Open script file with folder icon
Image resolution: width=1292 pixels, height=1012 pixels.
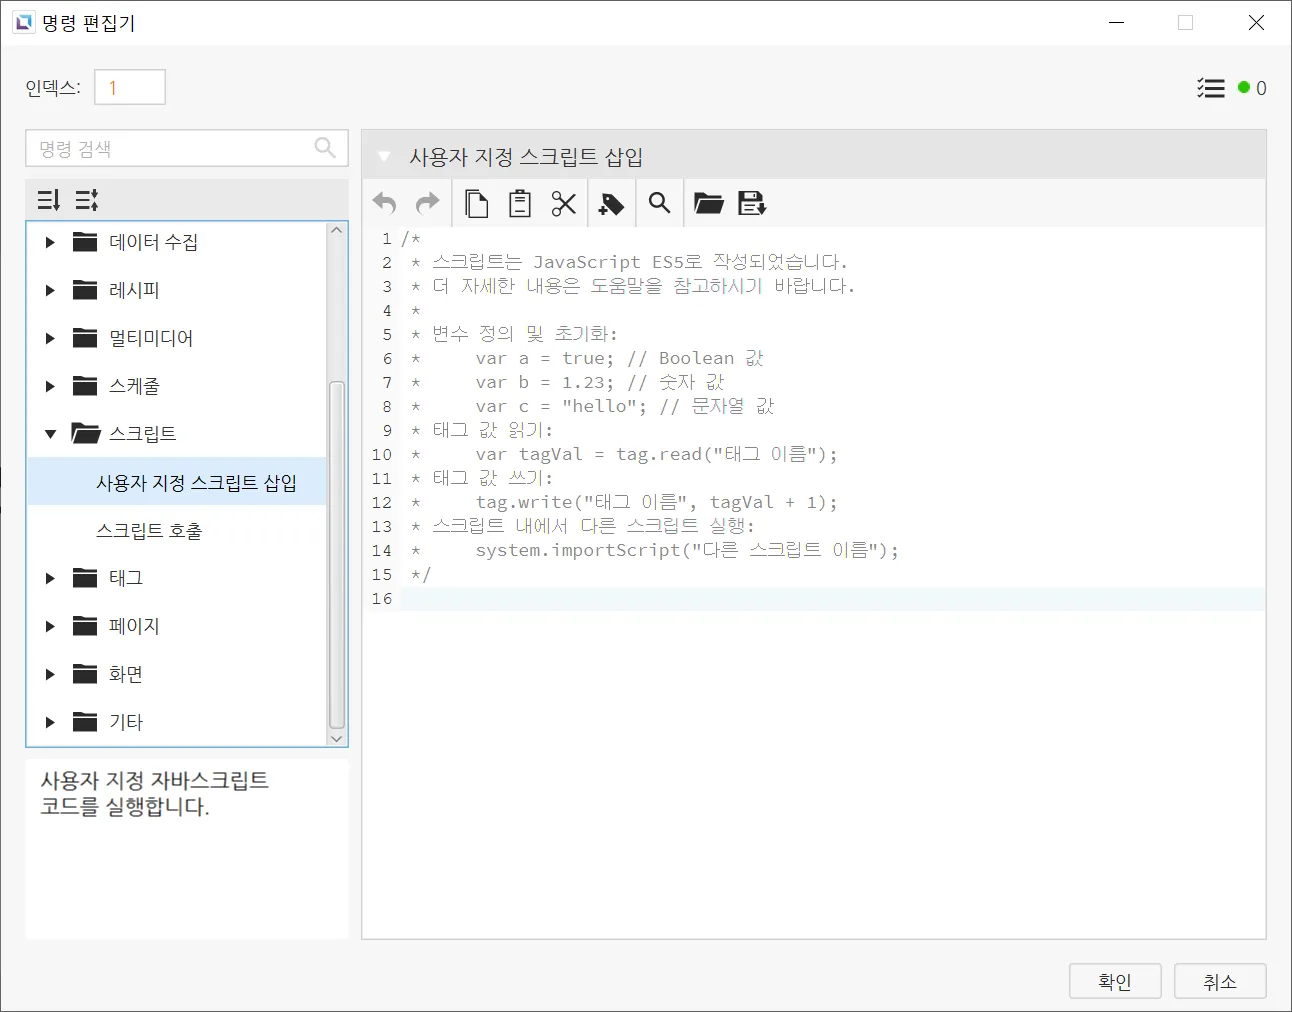coord(709,204)
